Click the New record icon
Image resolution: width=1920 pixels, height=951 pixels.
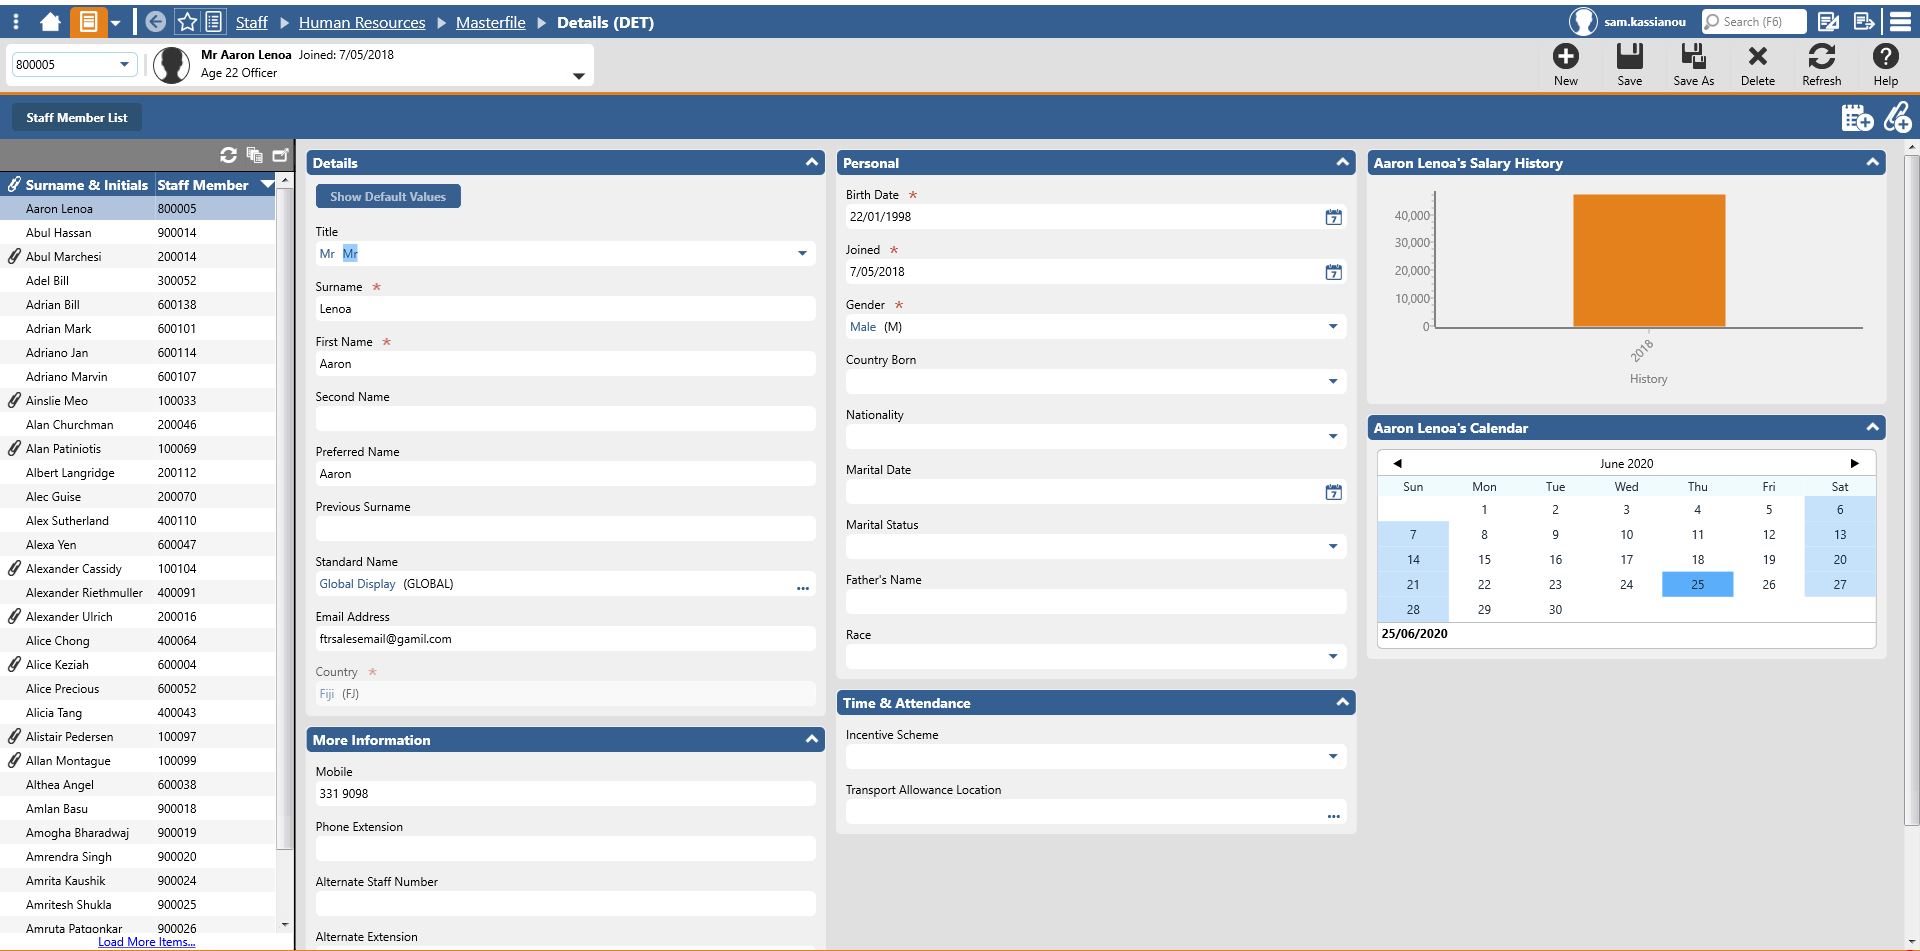coord(1565,58)
